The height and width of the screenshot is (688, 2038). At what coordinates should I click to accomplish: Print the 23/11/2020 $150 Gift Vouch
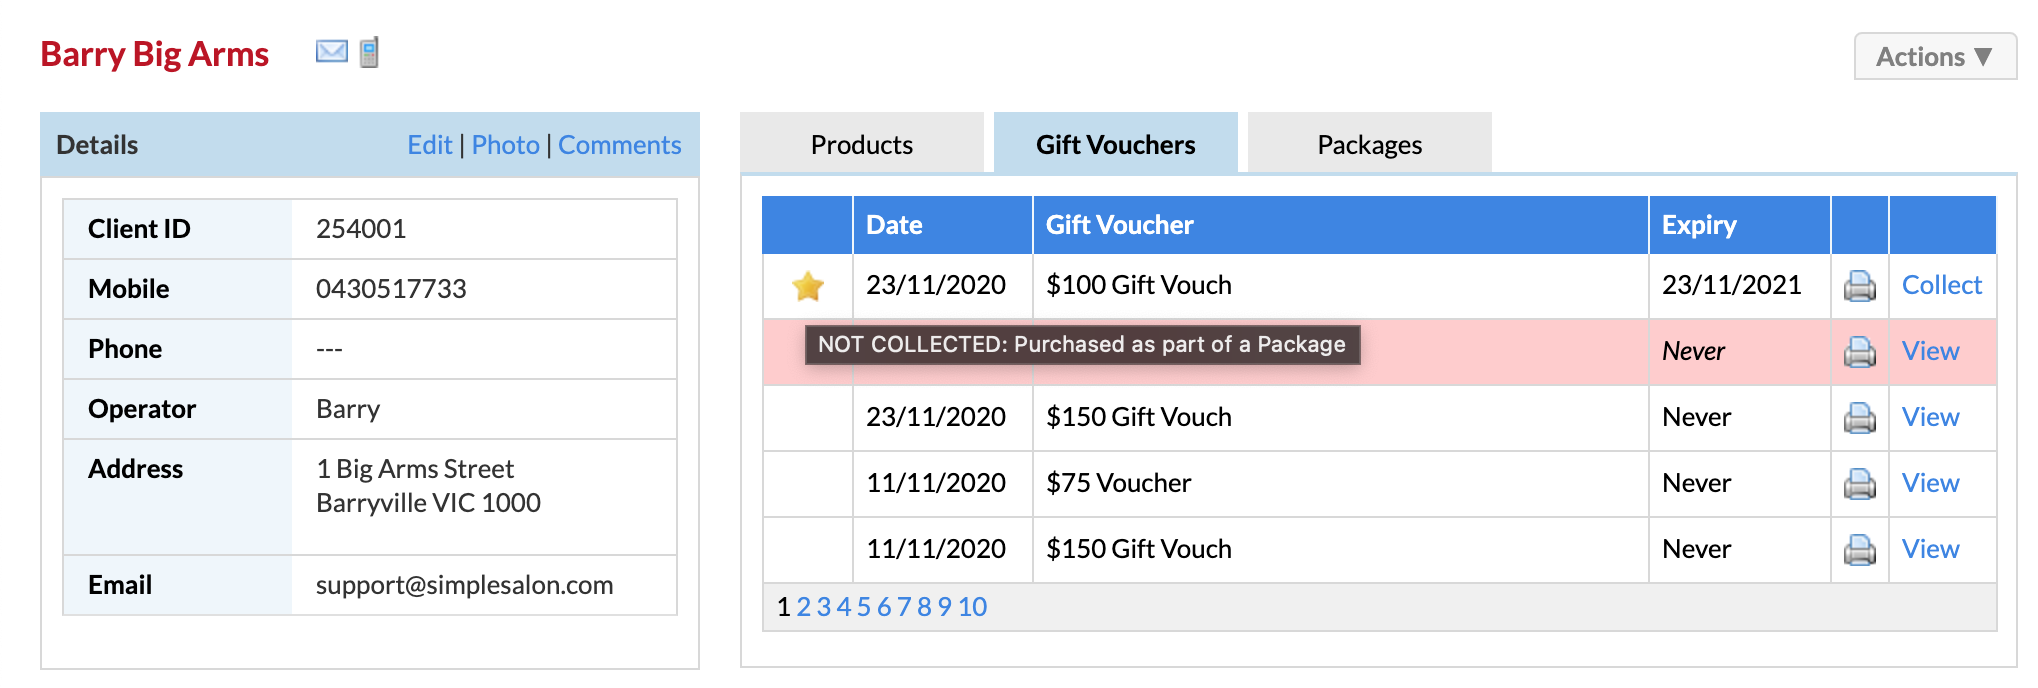(1859, 418)
